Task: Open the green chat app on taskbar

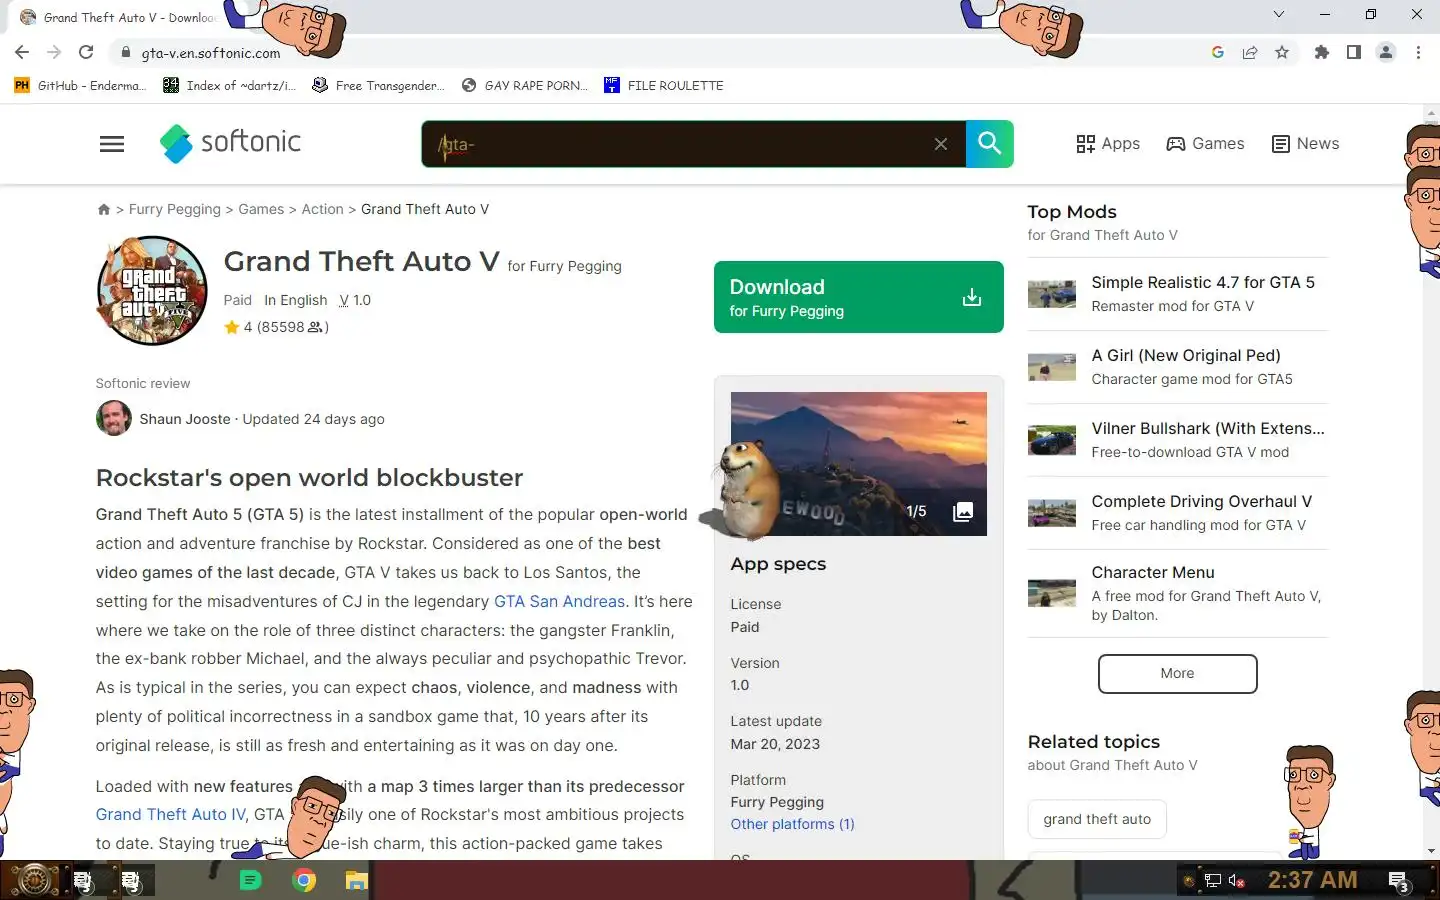Action: coord(250,881)
